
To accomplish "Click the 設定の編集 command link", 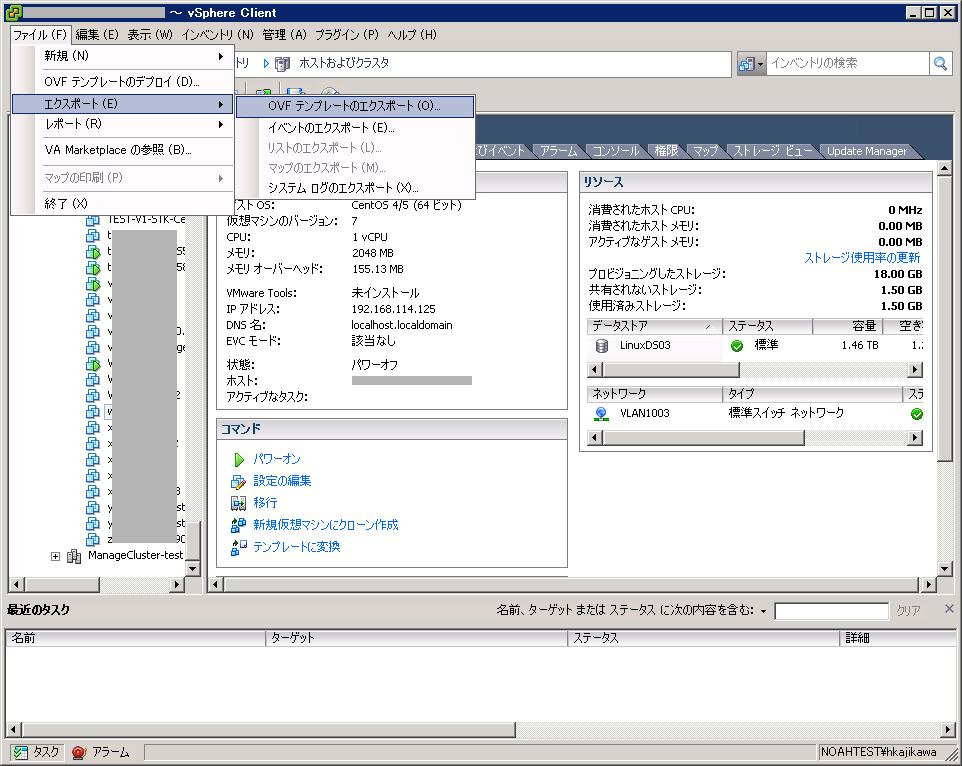I will coord(282,481).
